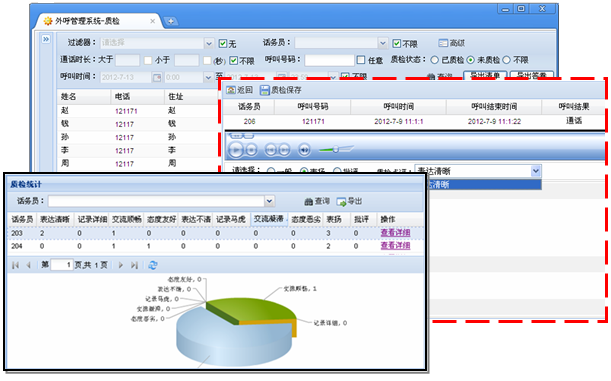Select the 已质检 radio button
This screenshot has height=381, width=611.
tap(435, 60)
